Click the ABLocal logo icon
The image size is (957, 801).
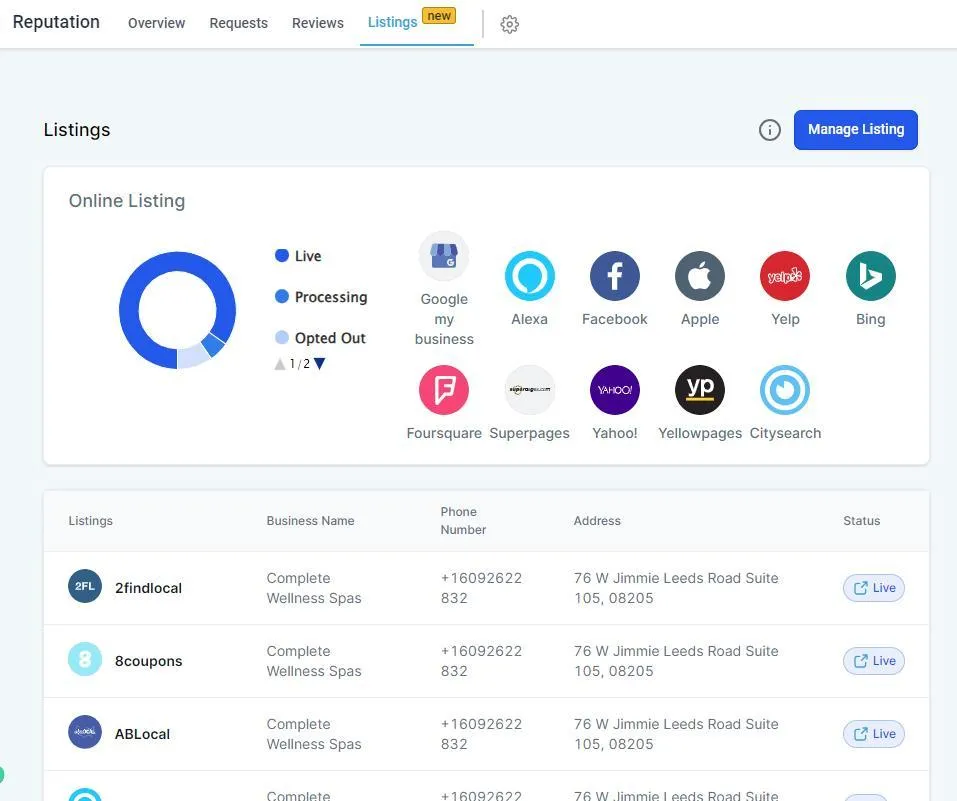(85, 732)
